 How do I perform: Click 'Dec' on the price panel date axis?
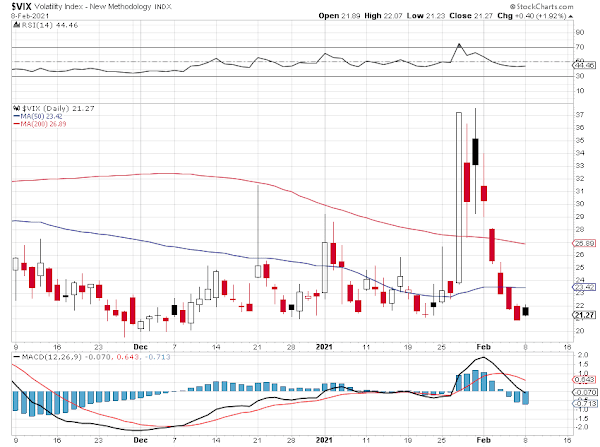pos(140,347)
